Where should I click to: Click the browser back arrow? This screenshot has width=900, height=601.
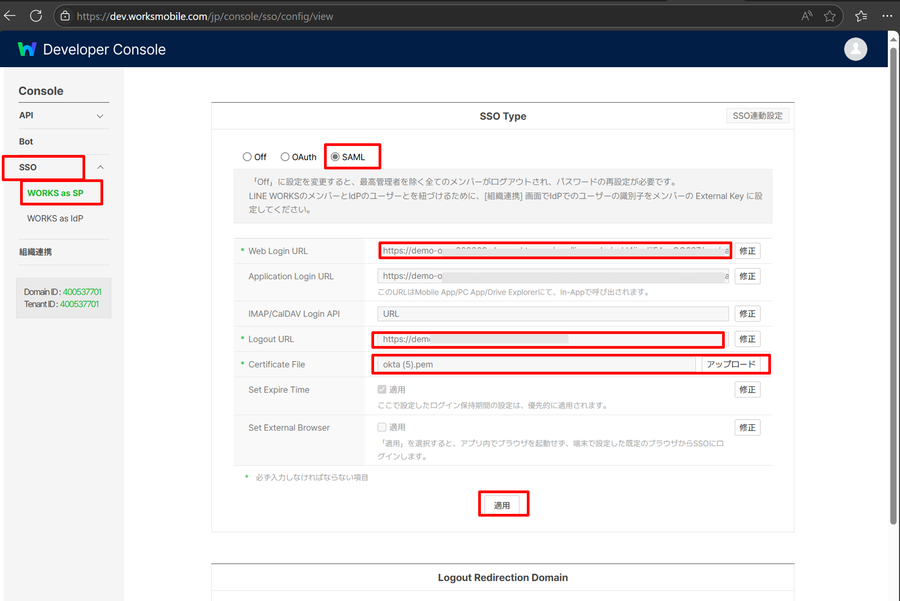(10, 16)
